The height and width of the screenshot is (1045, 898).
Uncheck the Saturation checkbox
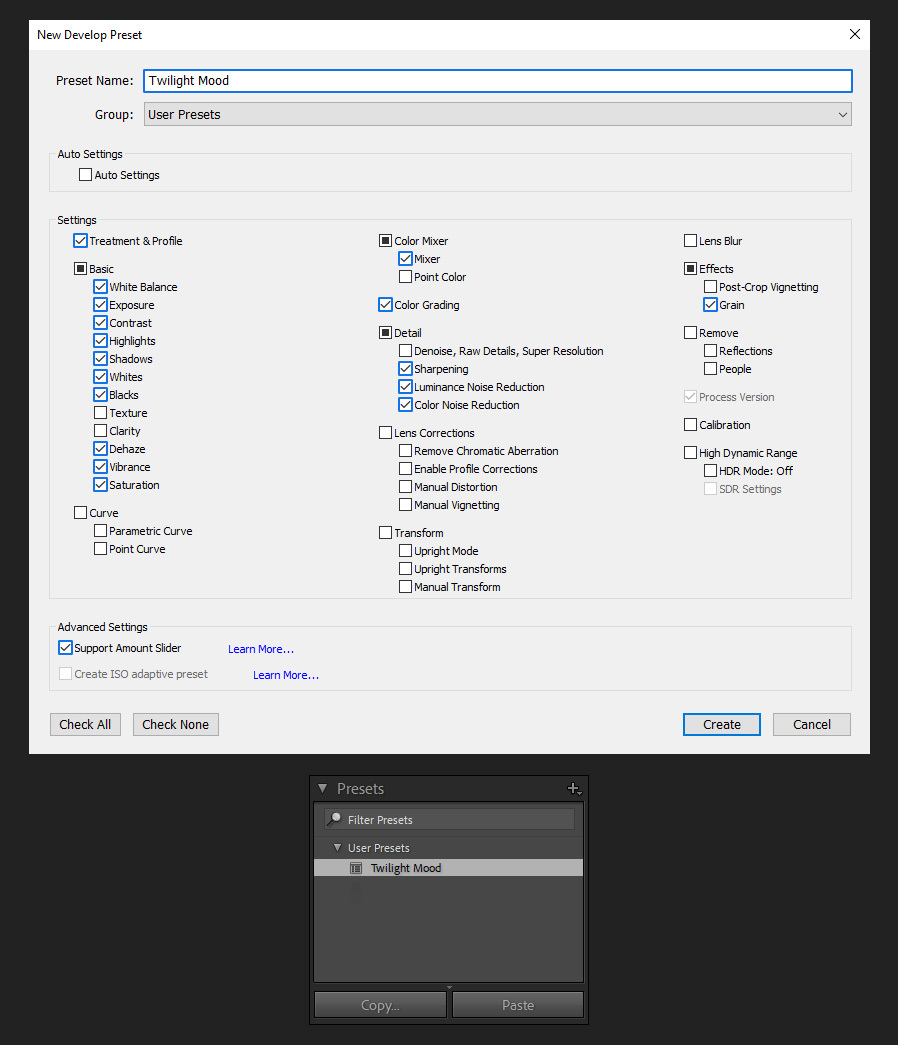pyautogui.click(x=101, y=485)
